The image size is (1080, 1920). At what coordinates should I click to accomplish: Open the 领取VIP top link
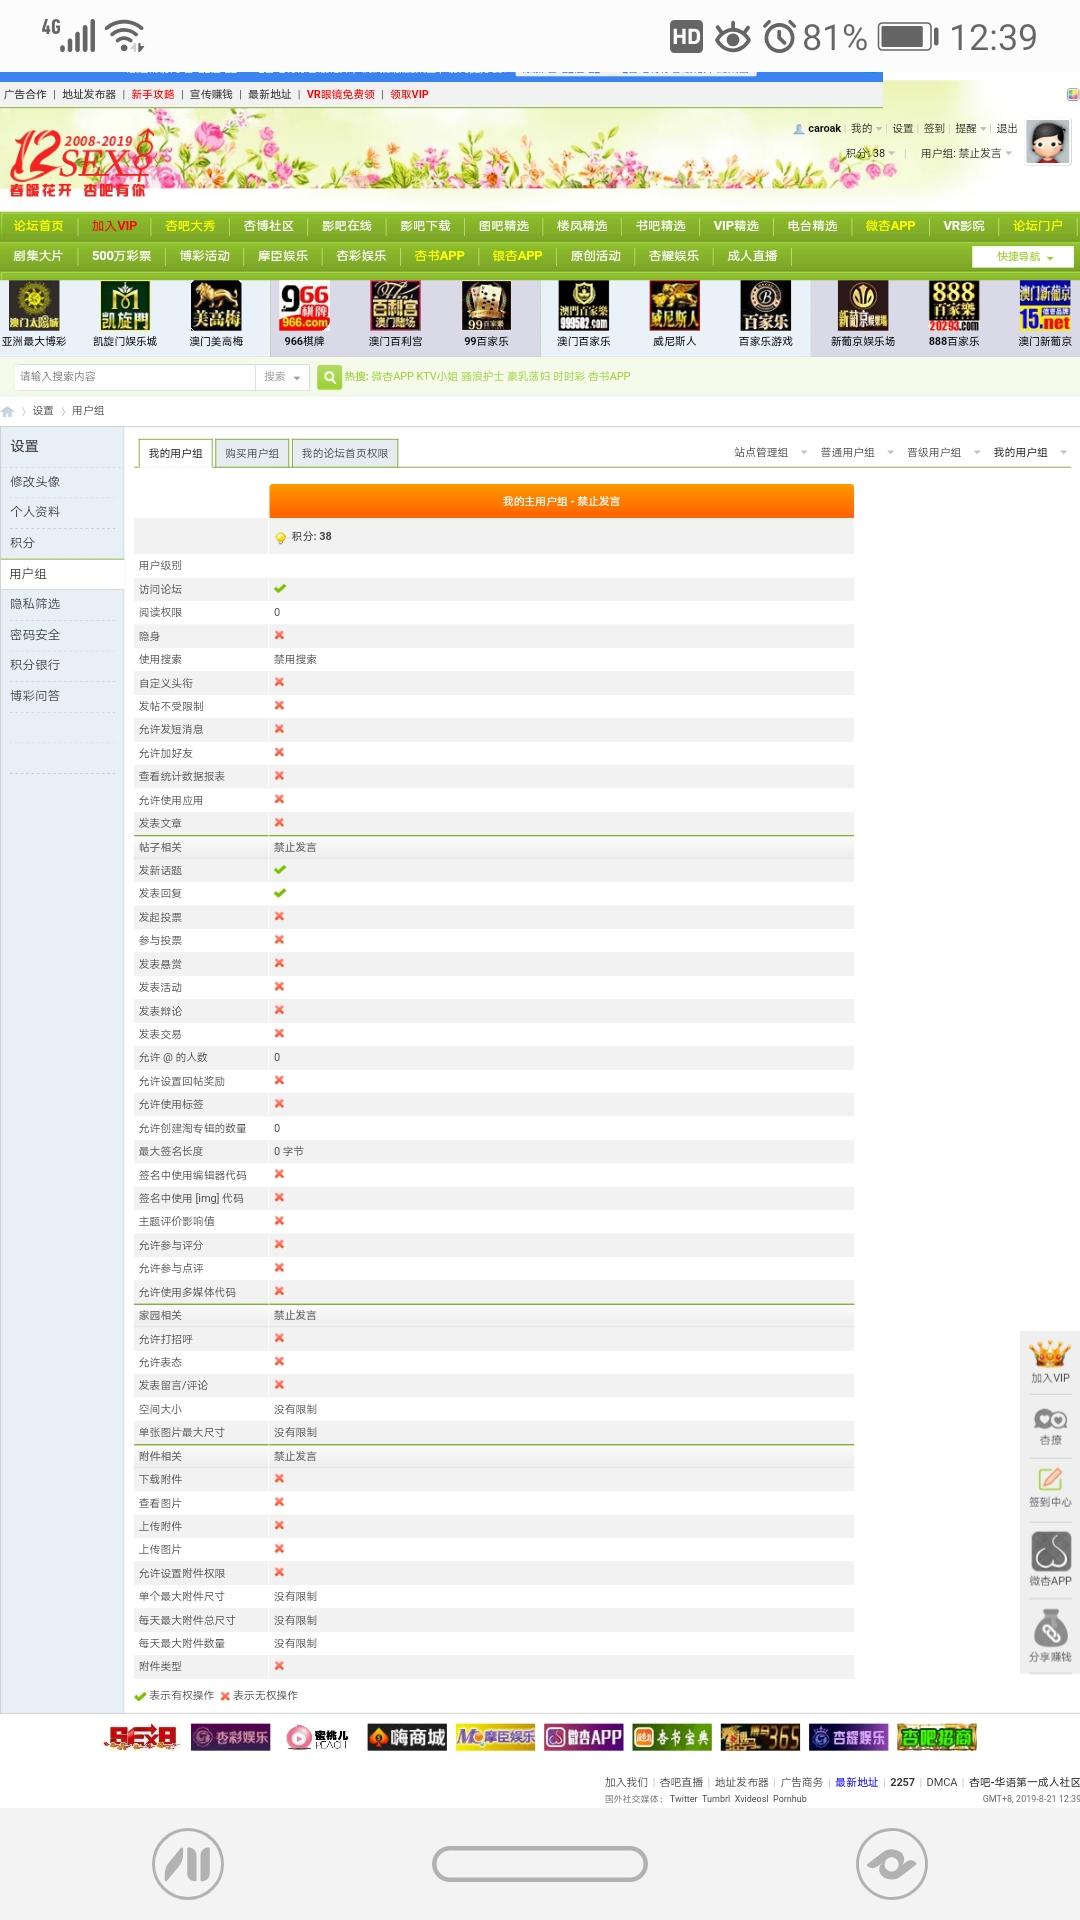(x=409, y=95)
